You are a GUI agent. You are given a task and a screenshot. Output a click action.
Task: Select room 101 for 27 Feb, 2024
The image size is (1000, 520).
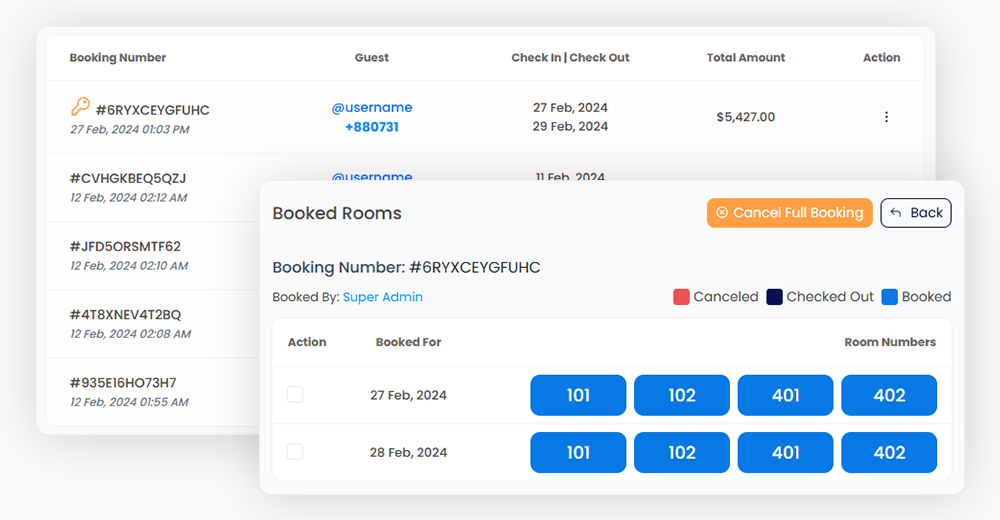[578, 395]
